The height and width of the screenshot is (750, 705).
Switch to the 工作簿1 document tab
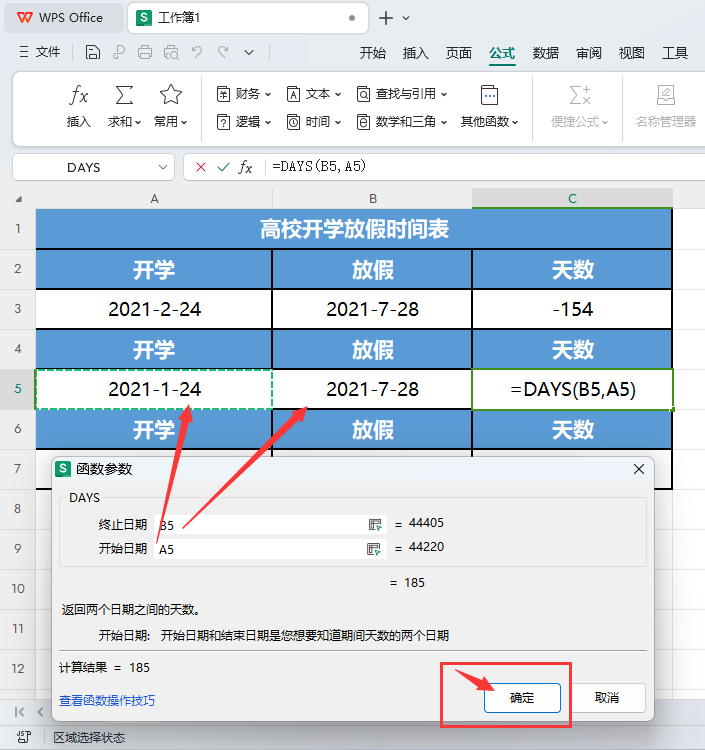[248, 18]
